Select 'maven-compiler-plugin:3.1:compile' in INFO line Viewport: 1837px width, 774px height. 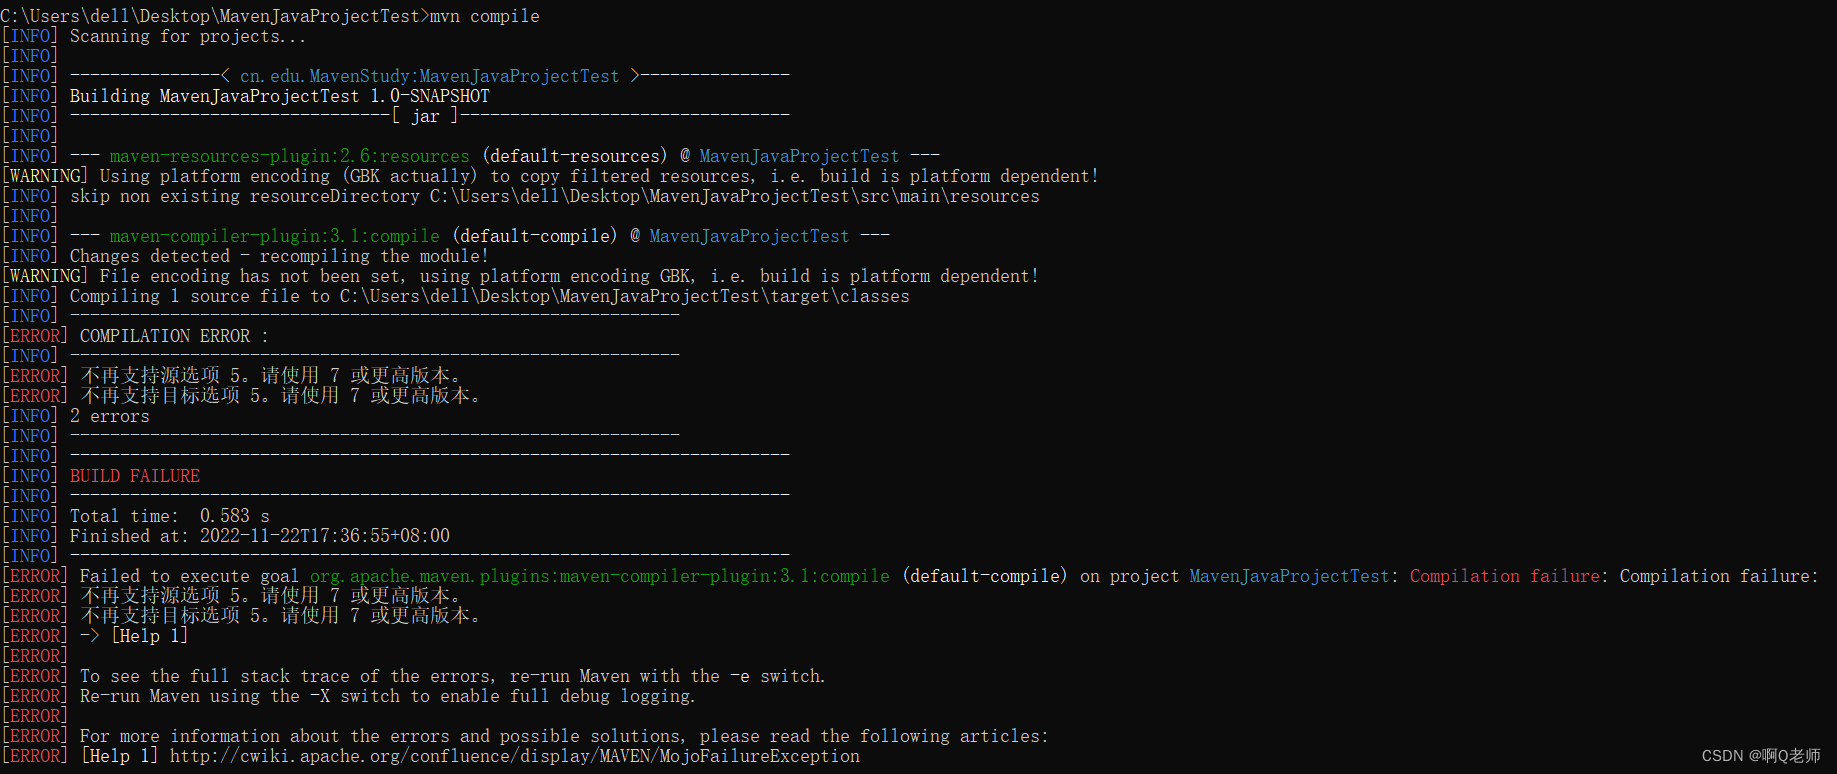coord(275,236)
